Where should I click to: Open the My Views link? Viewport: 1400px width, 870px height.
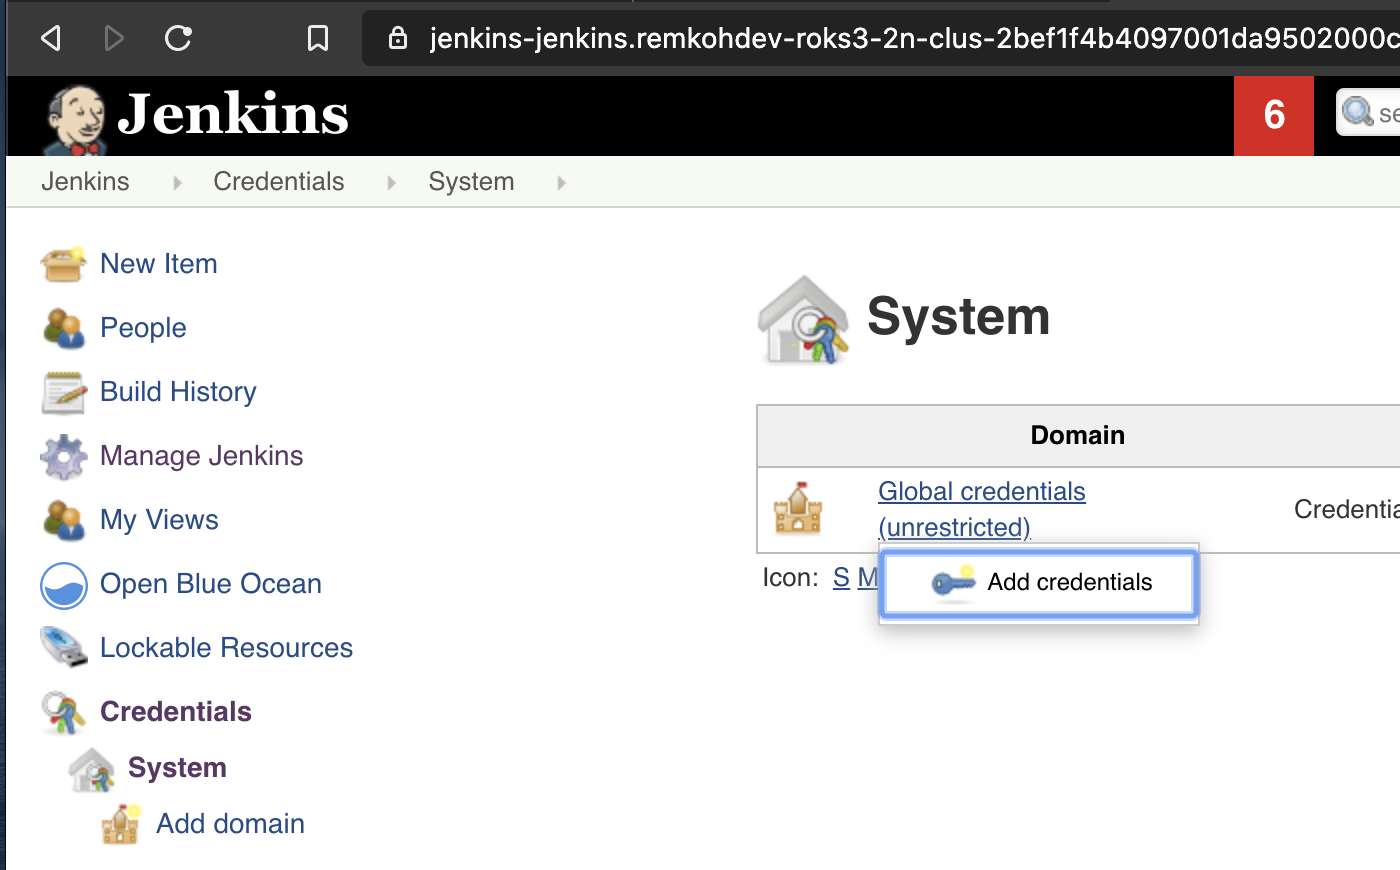(159, 519)
